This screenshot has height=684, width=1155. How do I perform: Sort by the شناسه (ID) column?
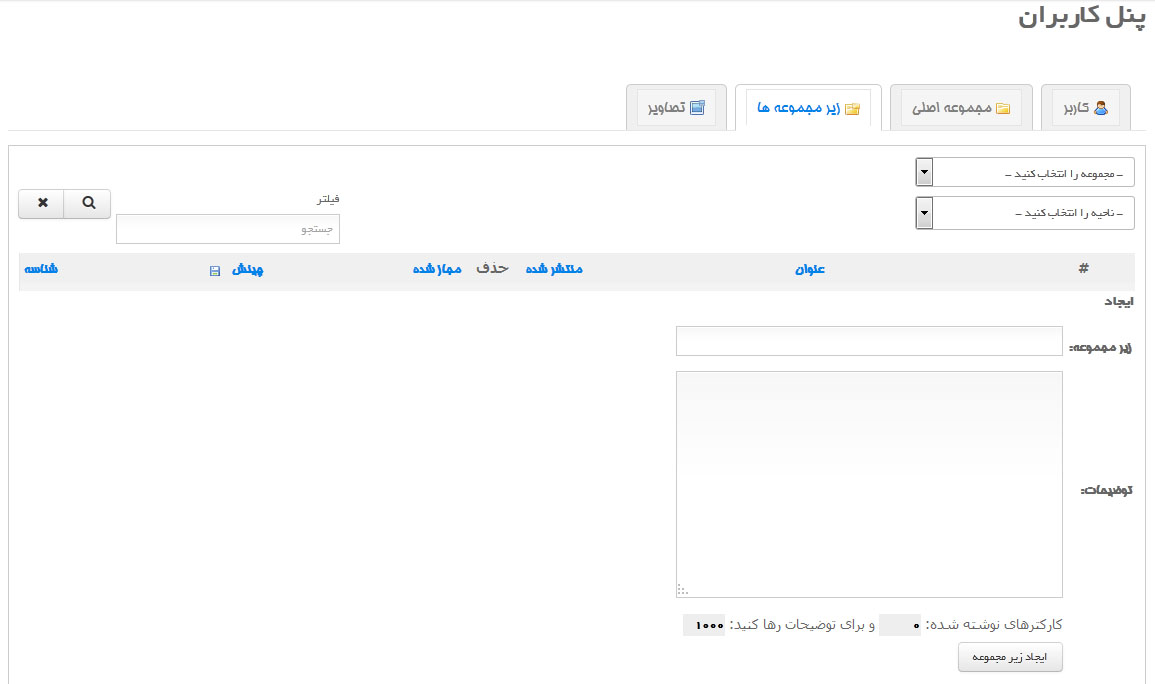[x=41, y=270]
